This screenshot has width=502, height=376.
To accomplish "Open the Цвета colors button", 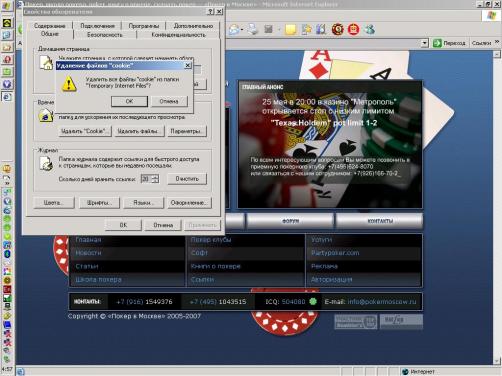I will [53, 203].
